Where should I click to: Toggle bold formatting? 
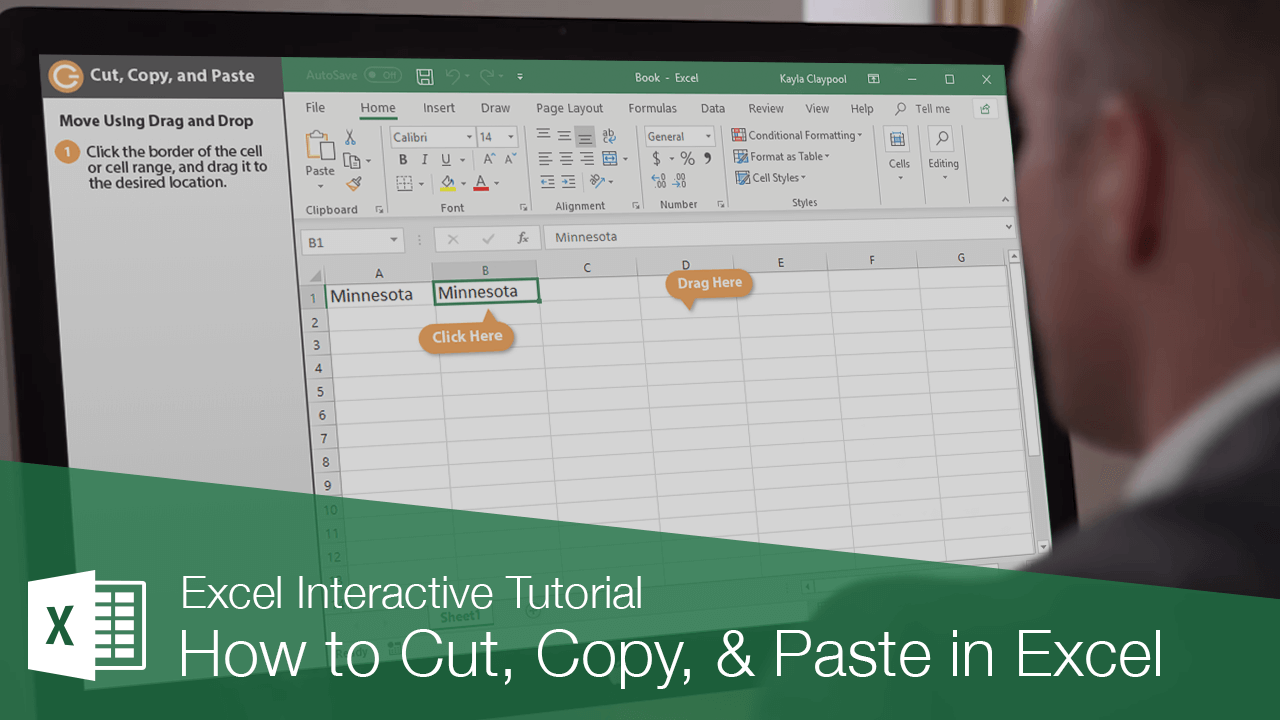[x=403, y=159]
